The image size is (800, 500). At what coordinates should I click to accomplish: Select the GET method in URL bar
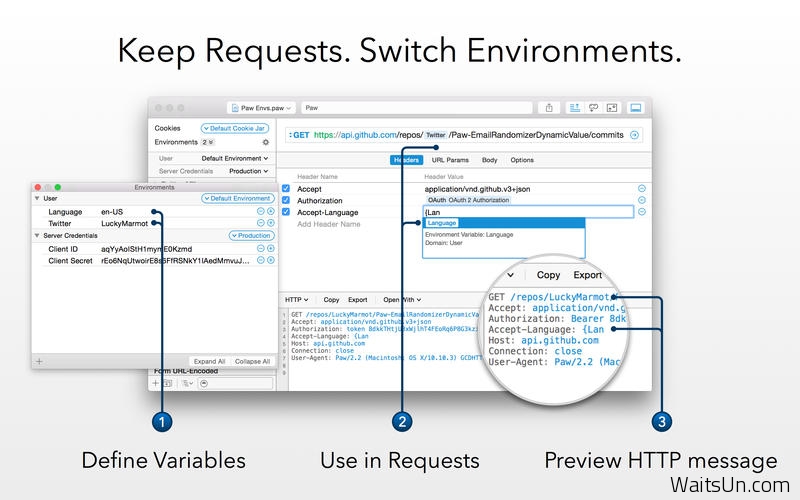(299, 135)
